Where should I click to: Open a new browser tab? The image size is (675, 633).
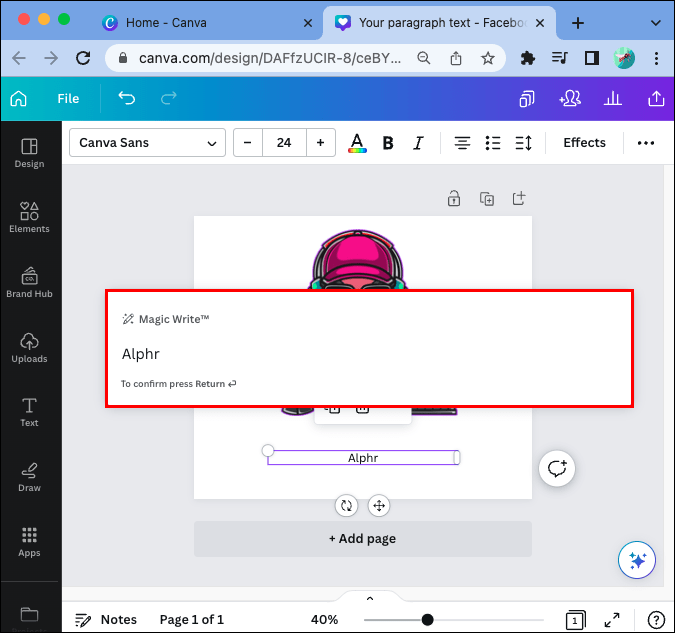[x=578, y=23]
